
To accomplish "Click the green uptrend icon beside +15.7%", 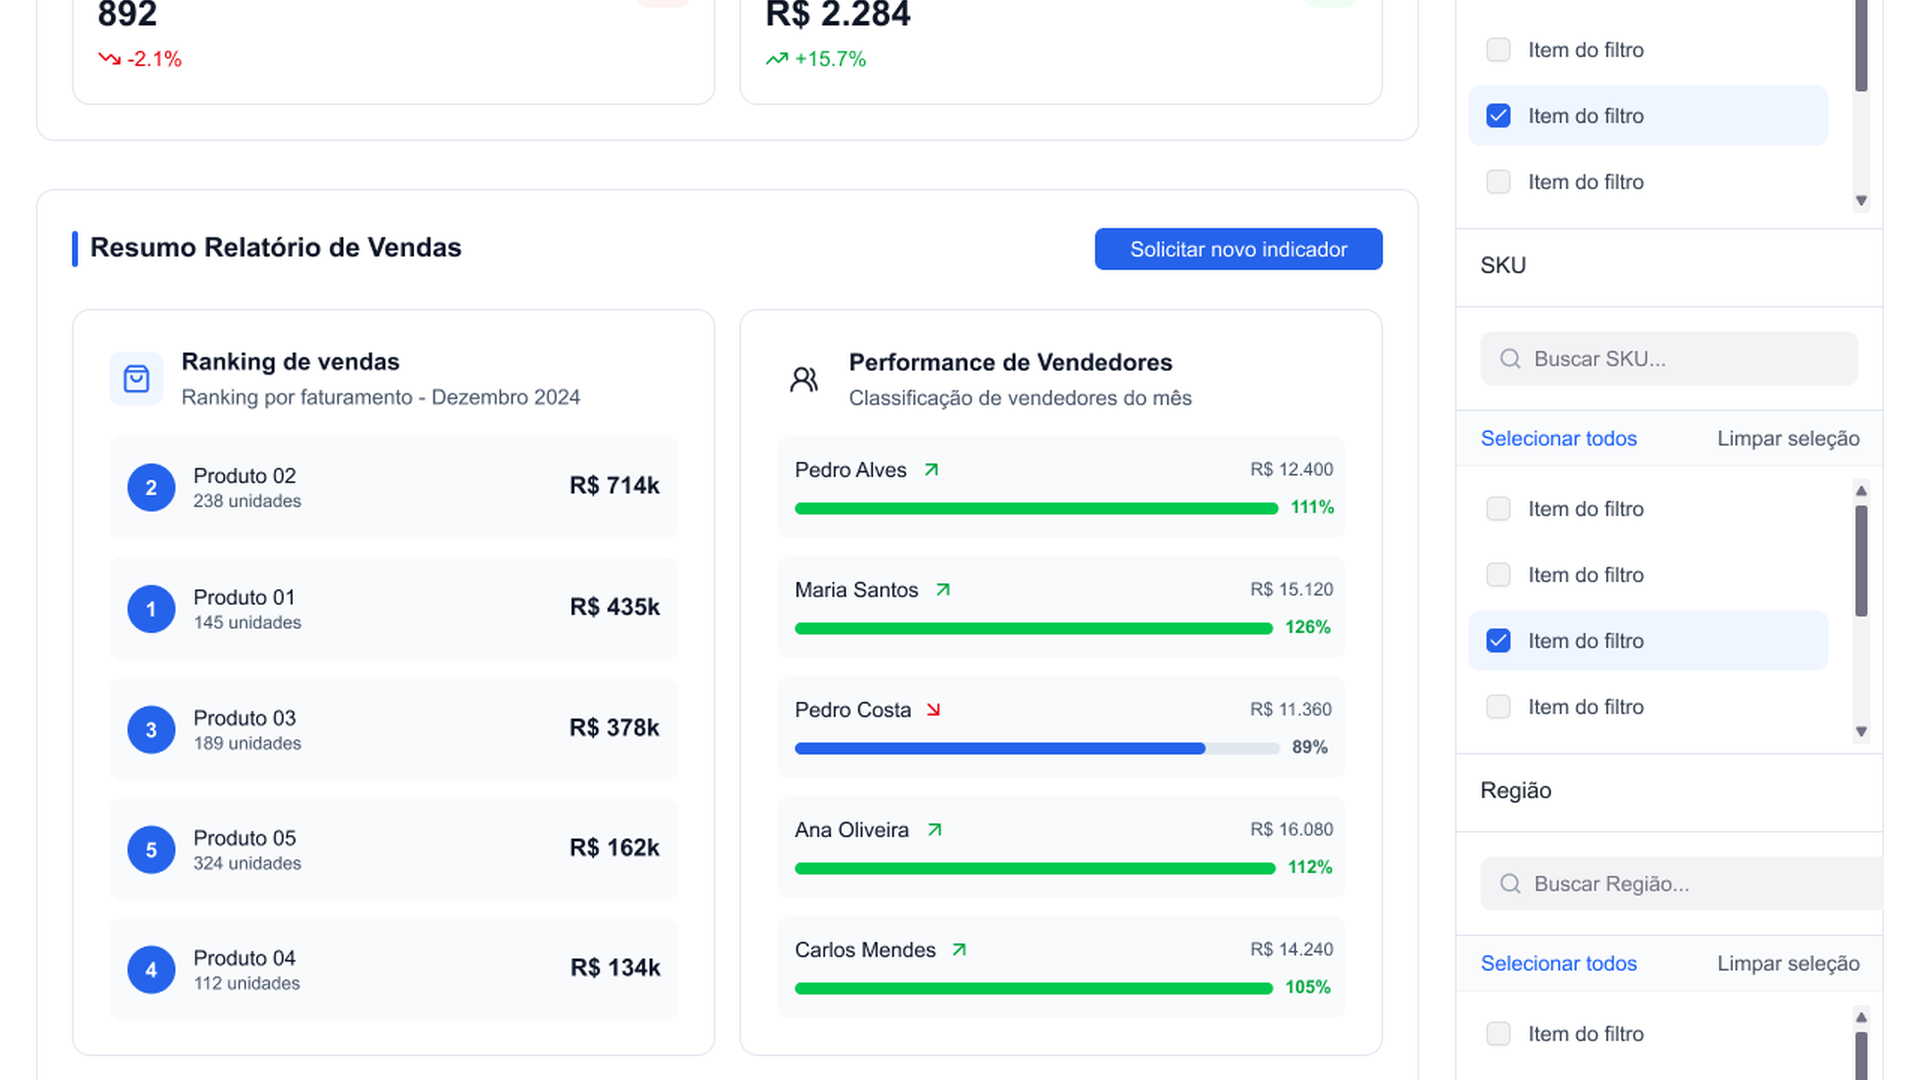I will (x=777, y=59).
